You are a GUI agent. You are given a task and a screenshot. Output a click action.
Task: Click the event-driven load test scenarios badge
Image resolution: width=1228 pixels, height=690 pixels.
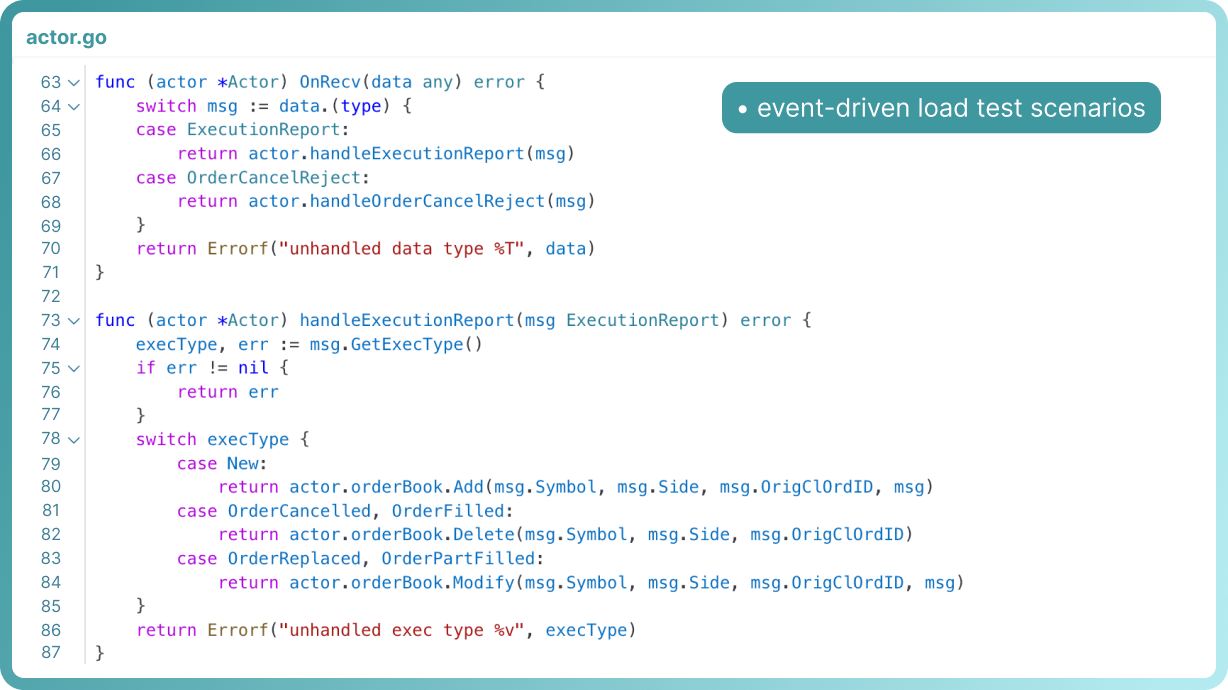tap(940, 108)
